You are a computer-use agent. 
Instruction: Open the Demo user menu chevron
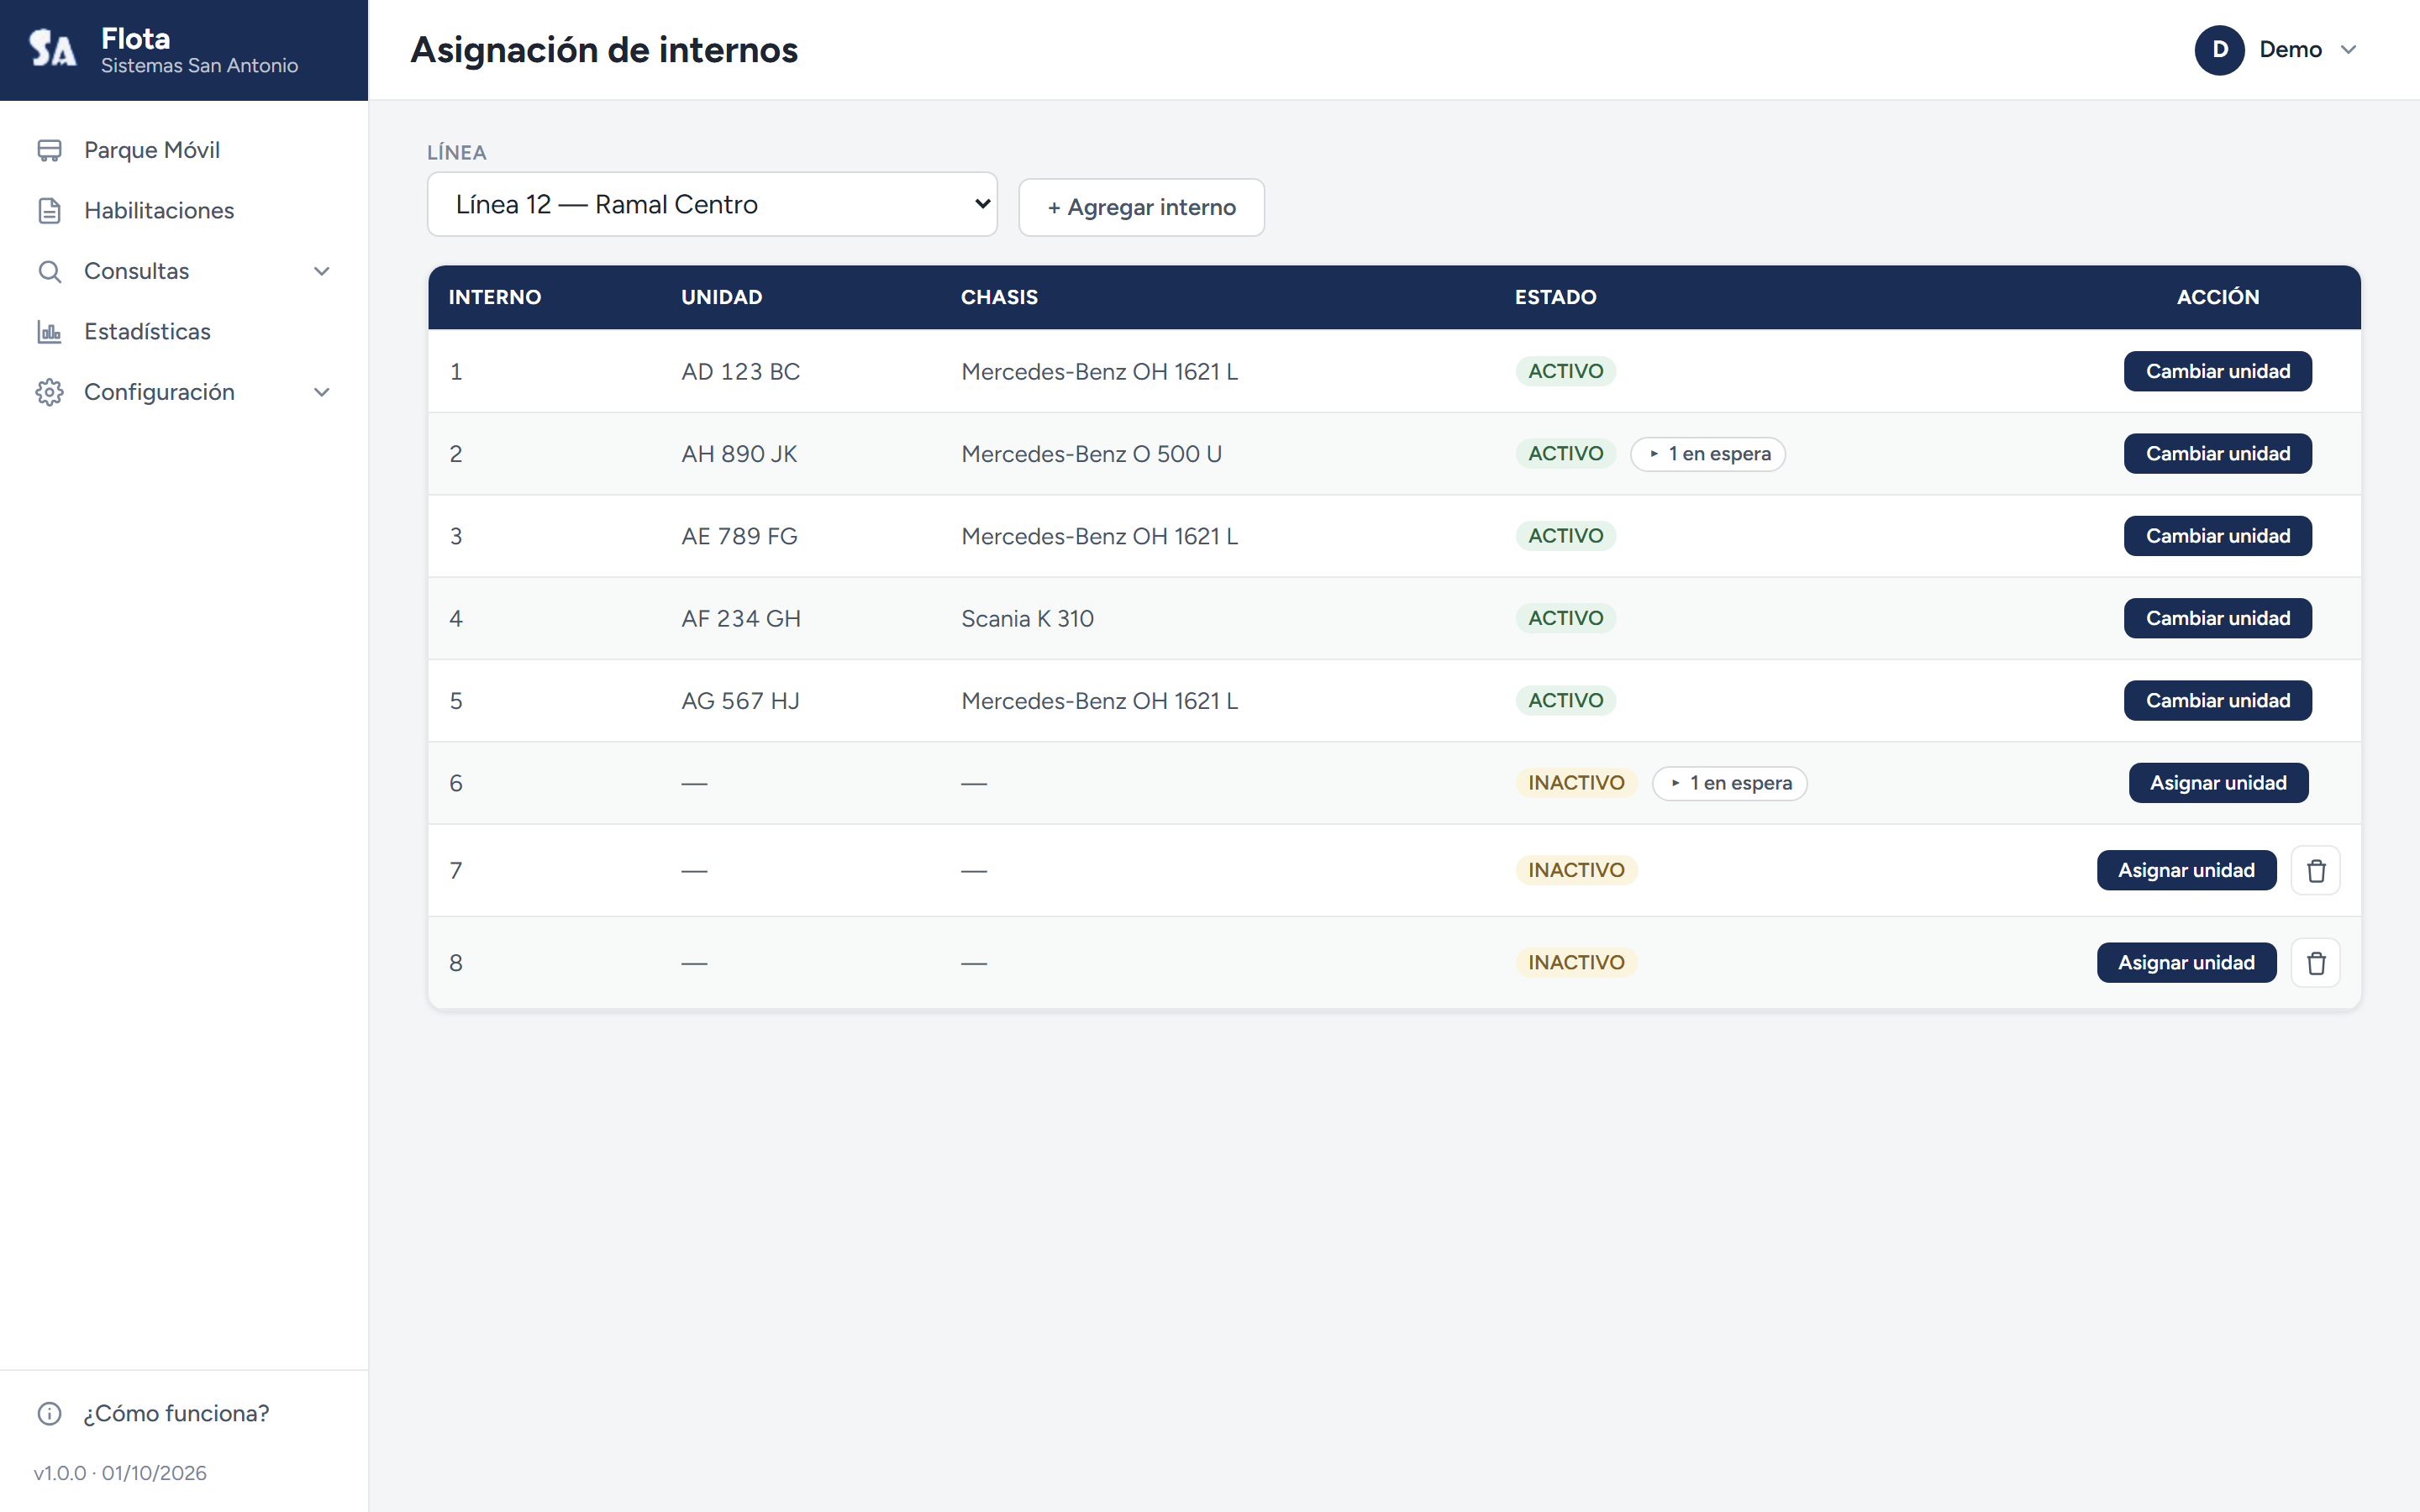tap(2349, 50)
